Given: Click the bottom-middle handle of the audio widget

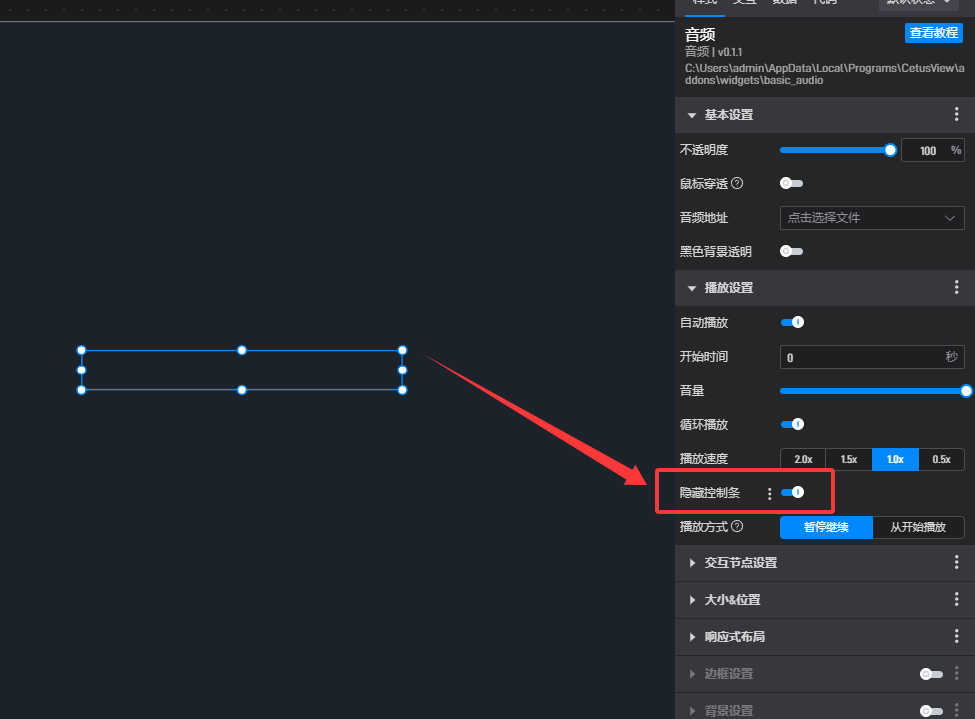Looking at the screenshot, I should [242, 390].
